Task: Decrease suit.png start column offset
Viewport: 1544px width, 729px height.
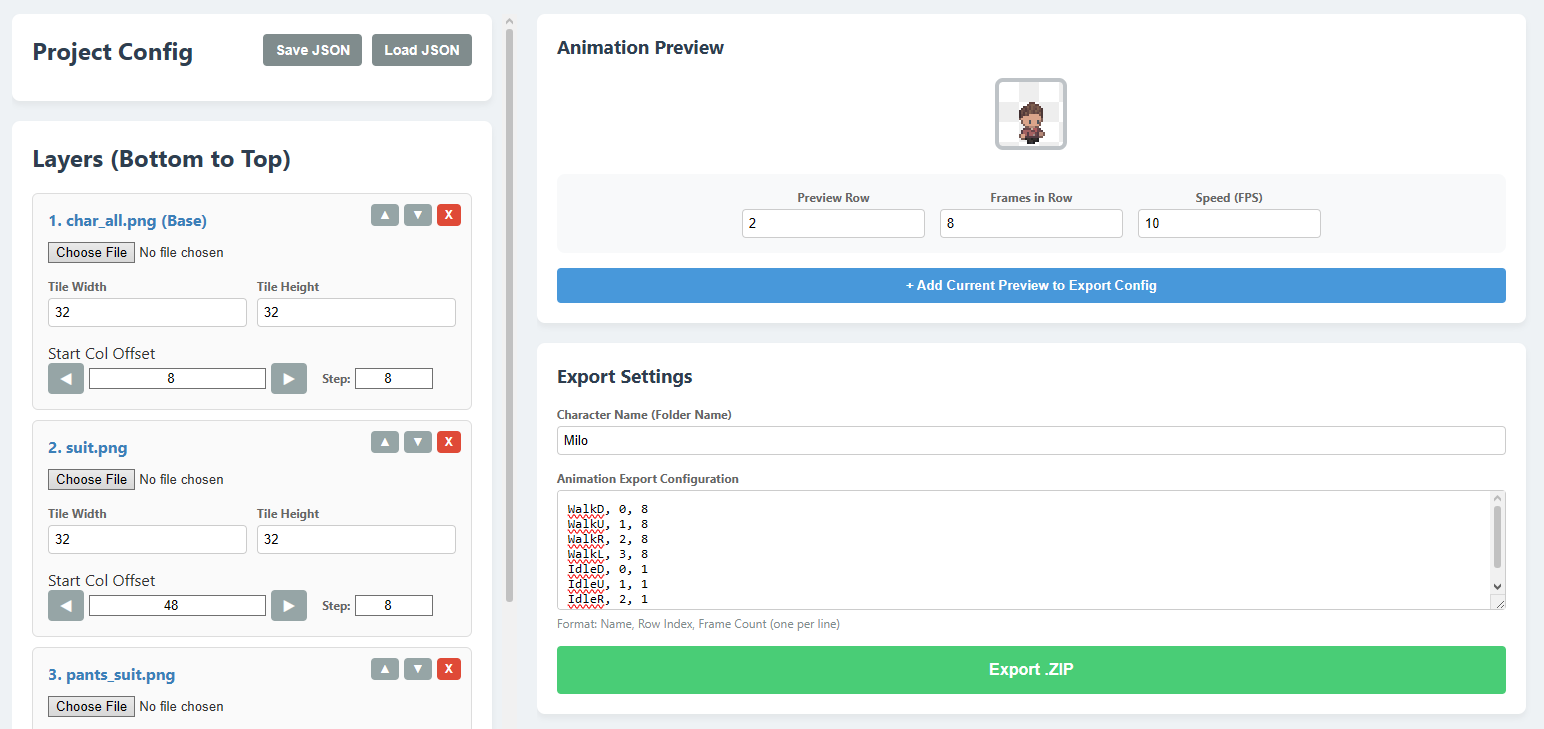Action: (x=66, y=606)
